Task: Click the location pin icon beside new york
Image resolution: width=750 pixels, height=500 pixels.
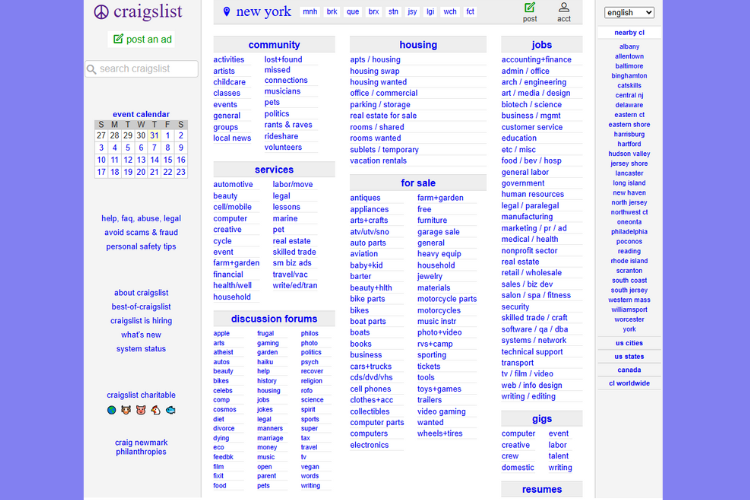Action: (x=227, y=11)
